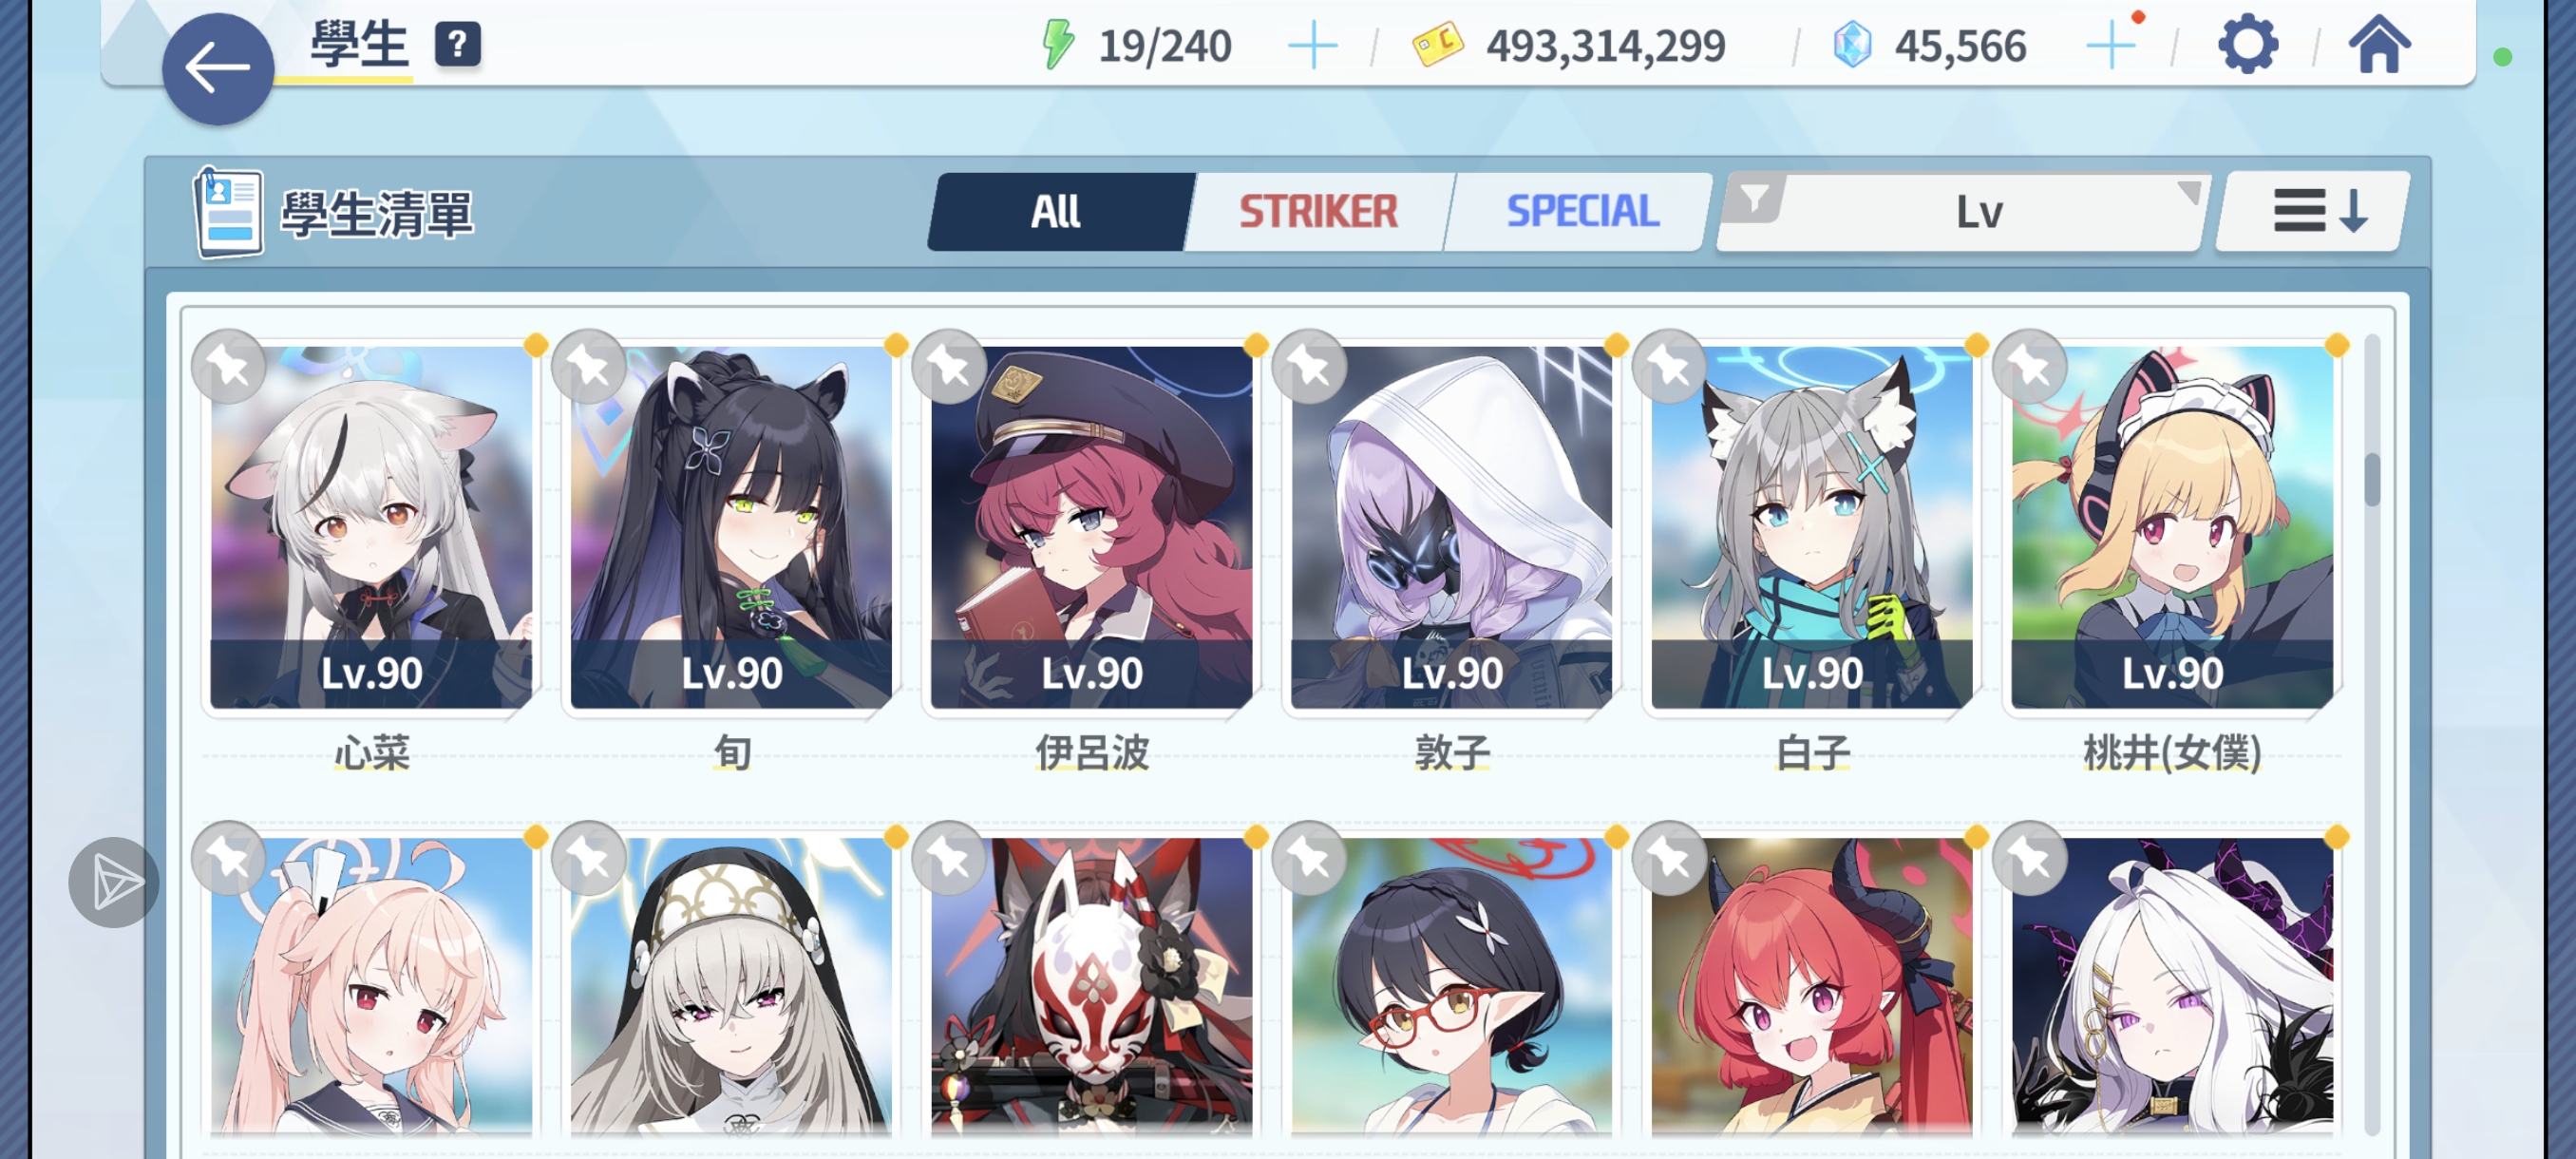This screenshot has width=2576, height=1159.
Task: Open the filter funnel icon
Action: pyautogui.click(x=1755, y=198)
